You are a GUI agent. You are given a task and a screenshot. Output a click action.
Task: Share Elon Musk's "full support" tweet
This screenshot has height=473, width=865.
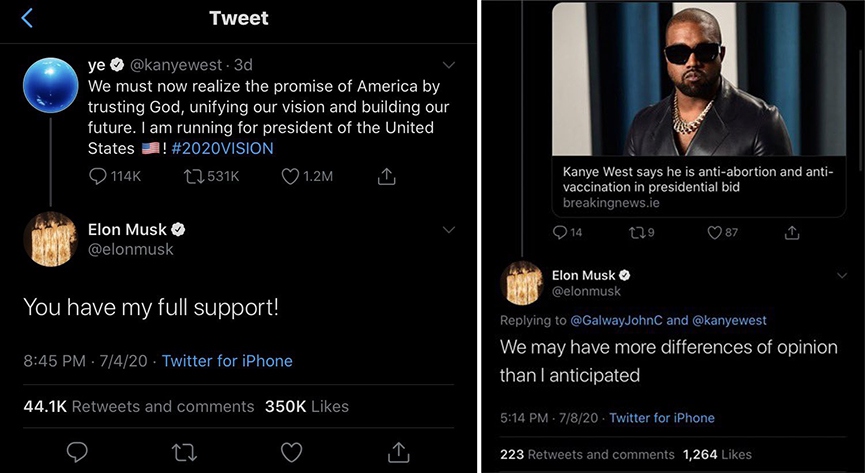399,452
